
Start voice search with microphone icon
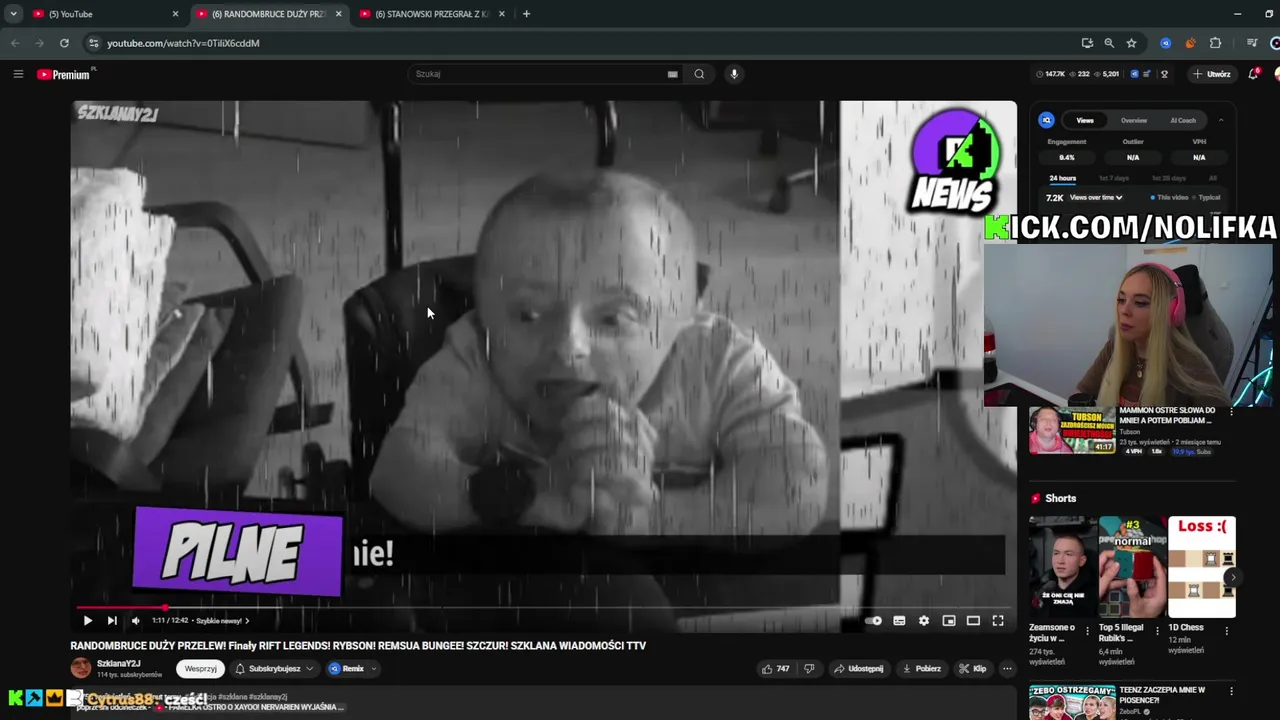tap(734, 74)
